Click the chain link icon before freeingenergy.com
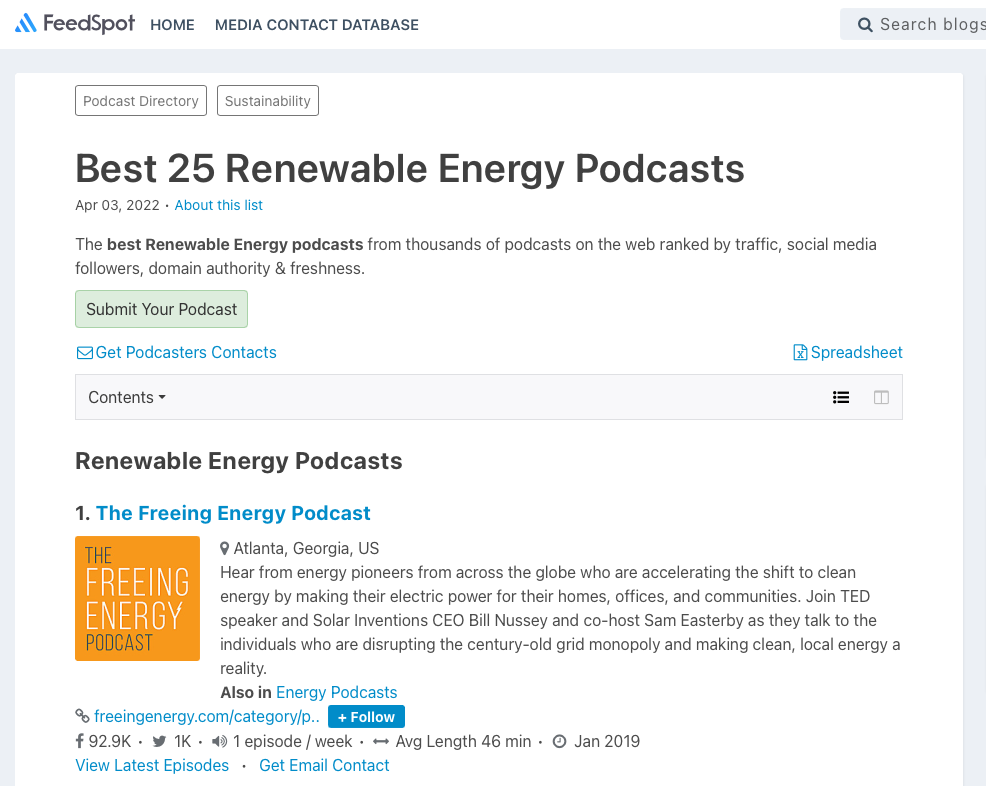Viewport: 986px width, 786px height. pyautogui.click(x=82, y=716)
